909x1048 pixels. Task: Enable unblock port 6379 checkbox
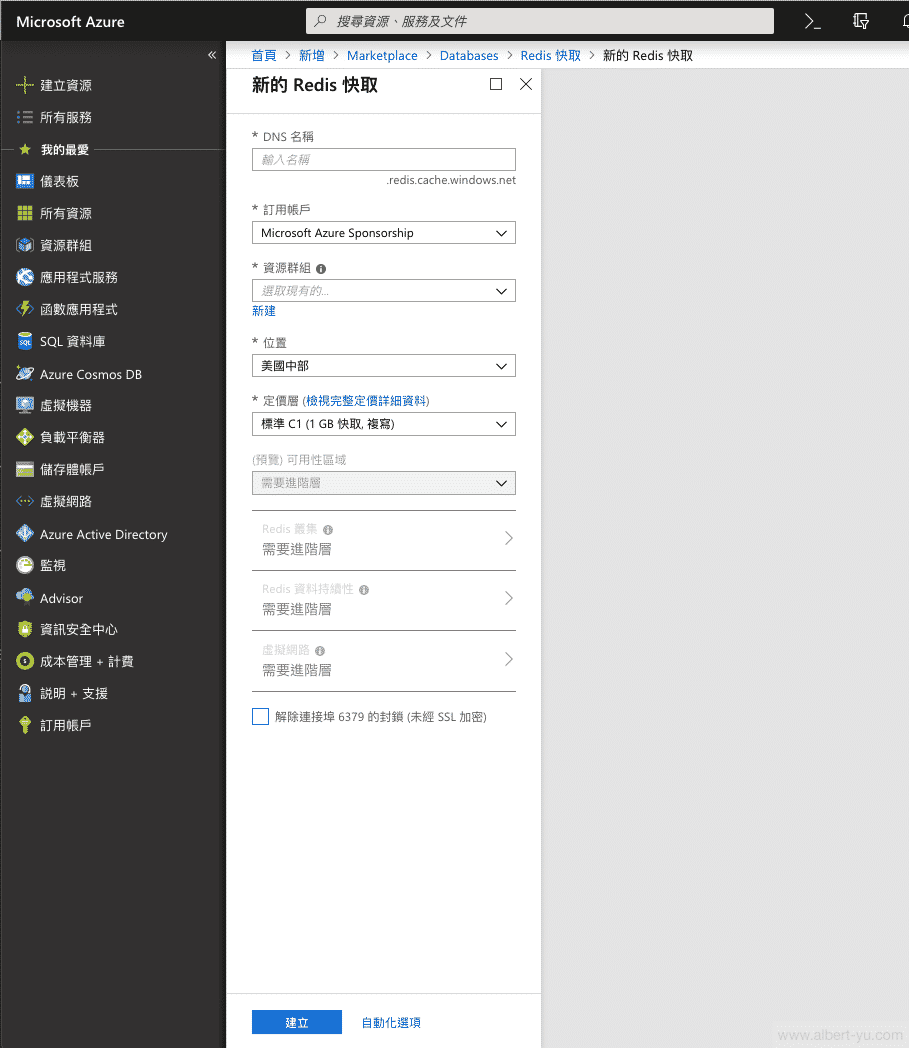(x=261, y=716)
